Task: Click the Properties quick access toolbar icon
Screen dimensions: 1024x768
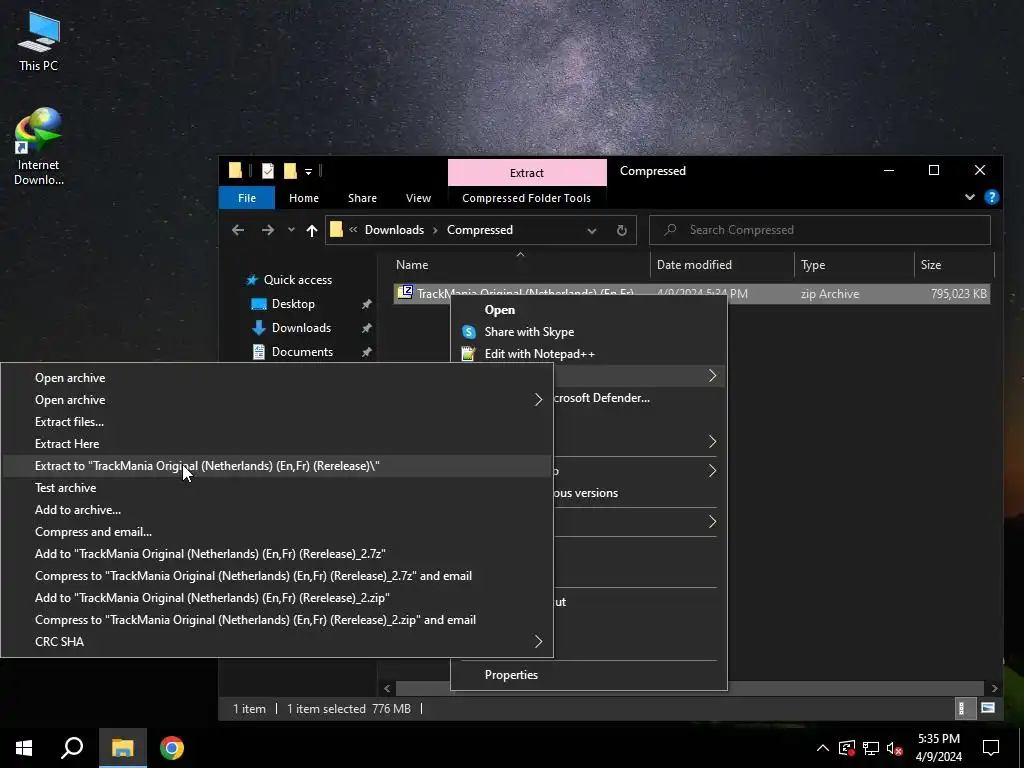Action: [268, 171]
